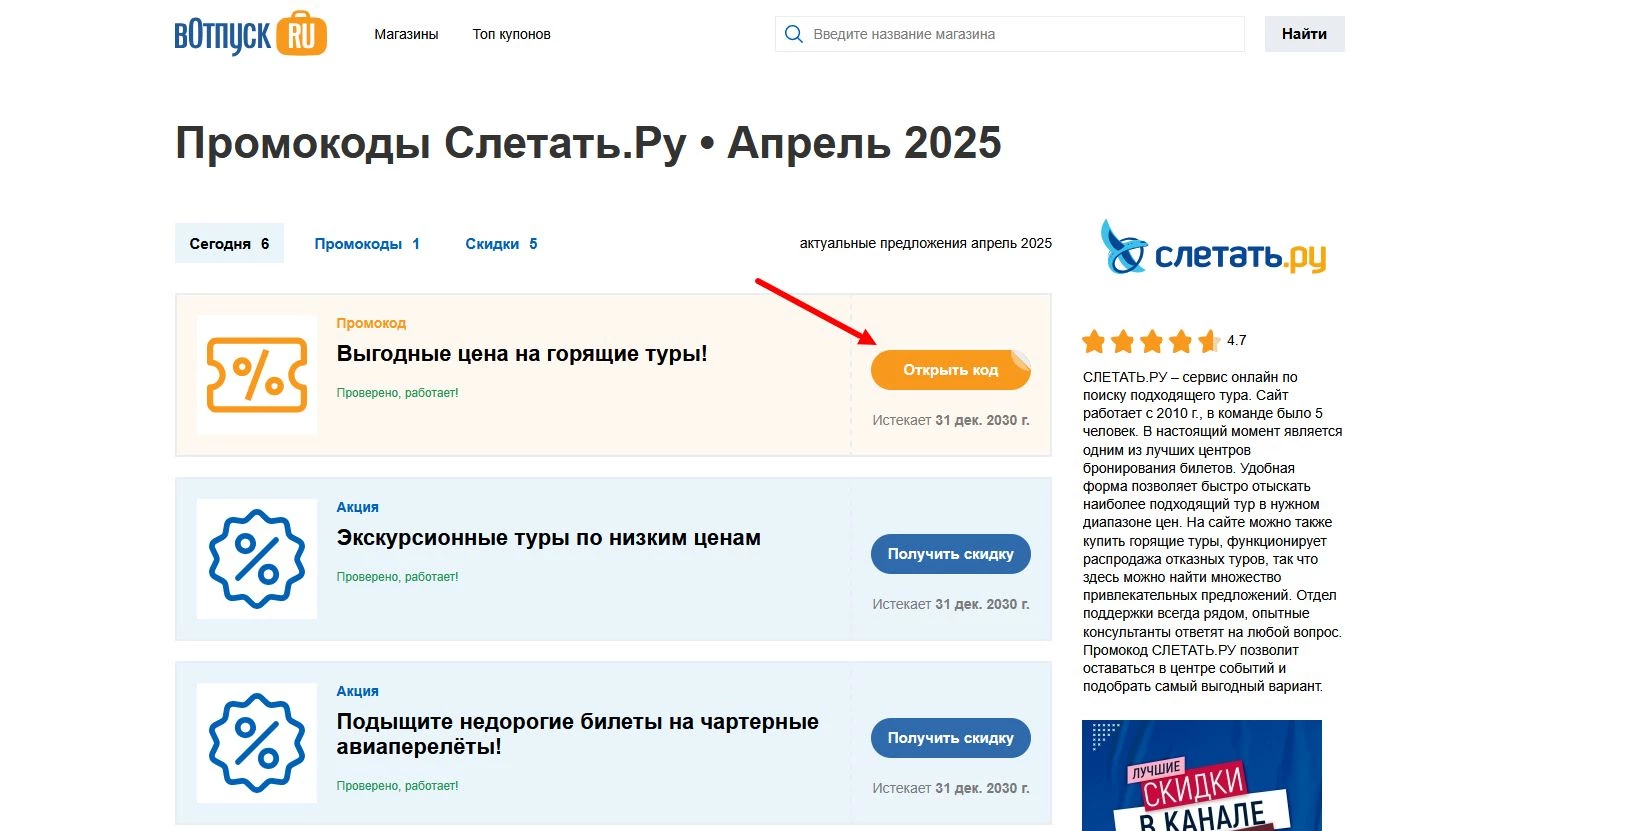Click the star rating 4.7
1633x831 pixels.
(x=1163, y=341)
